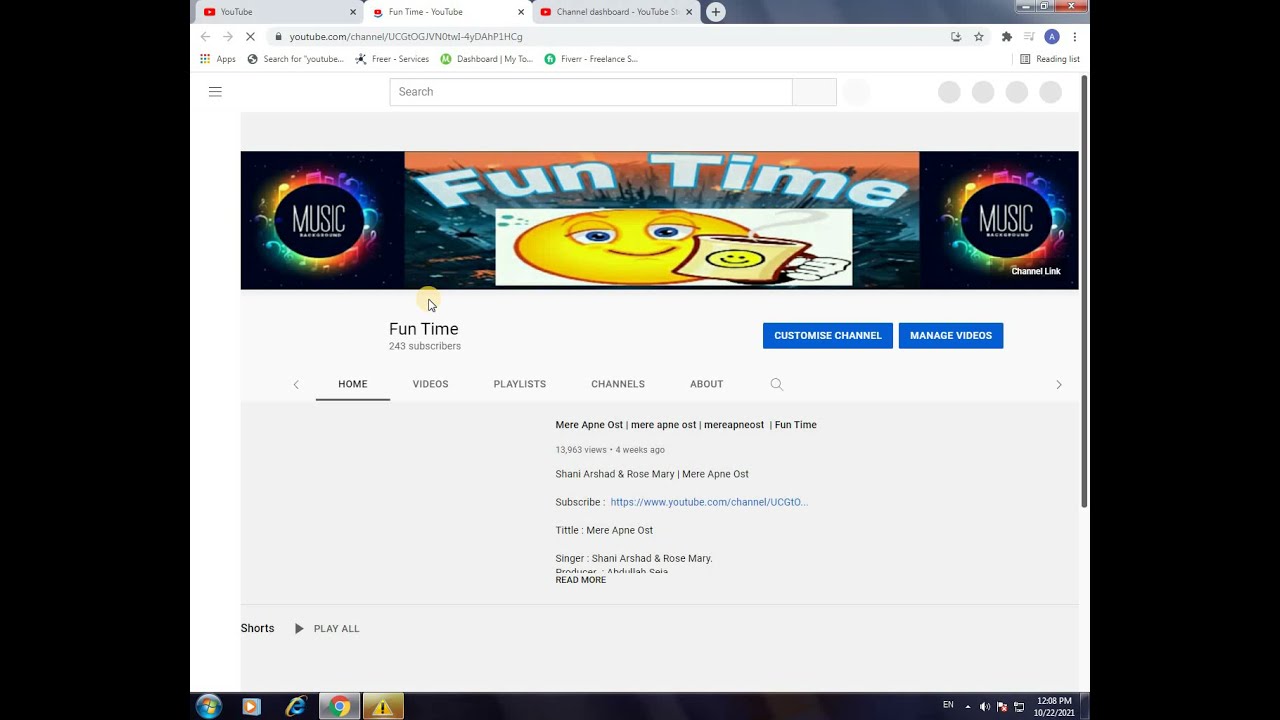
Task: Open the Mere Apne Ost video title
Action: click(x=686, y=425)
